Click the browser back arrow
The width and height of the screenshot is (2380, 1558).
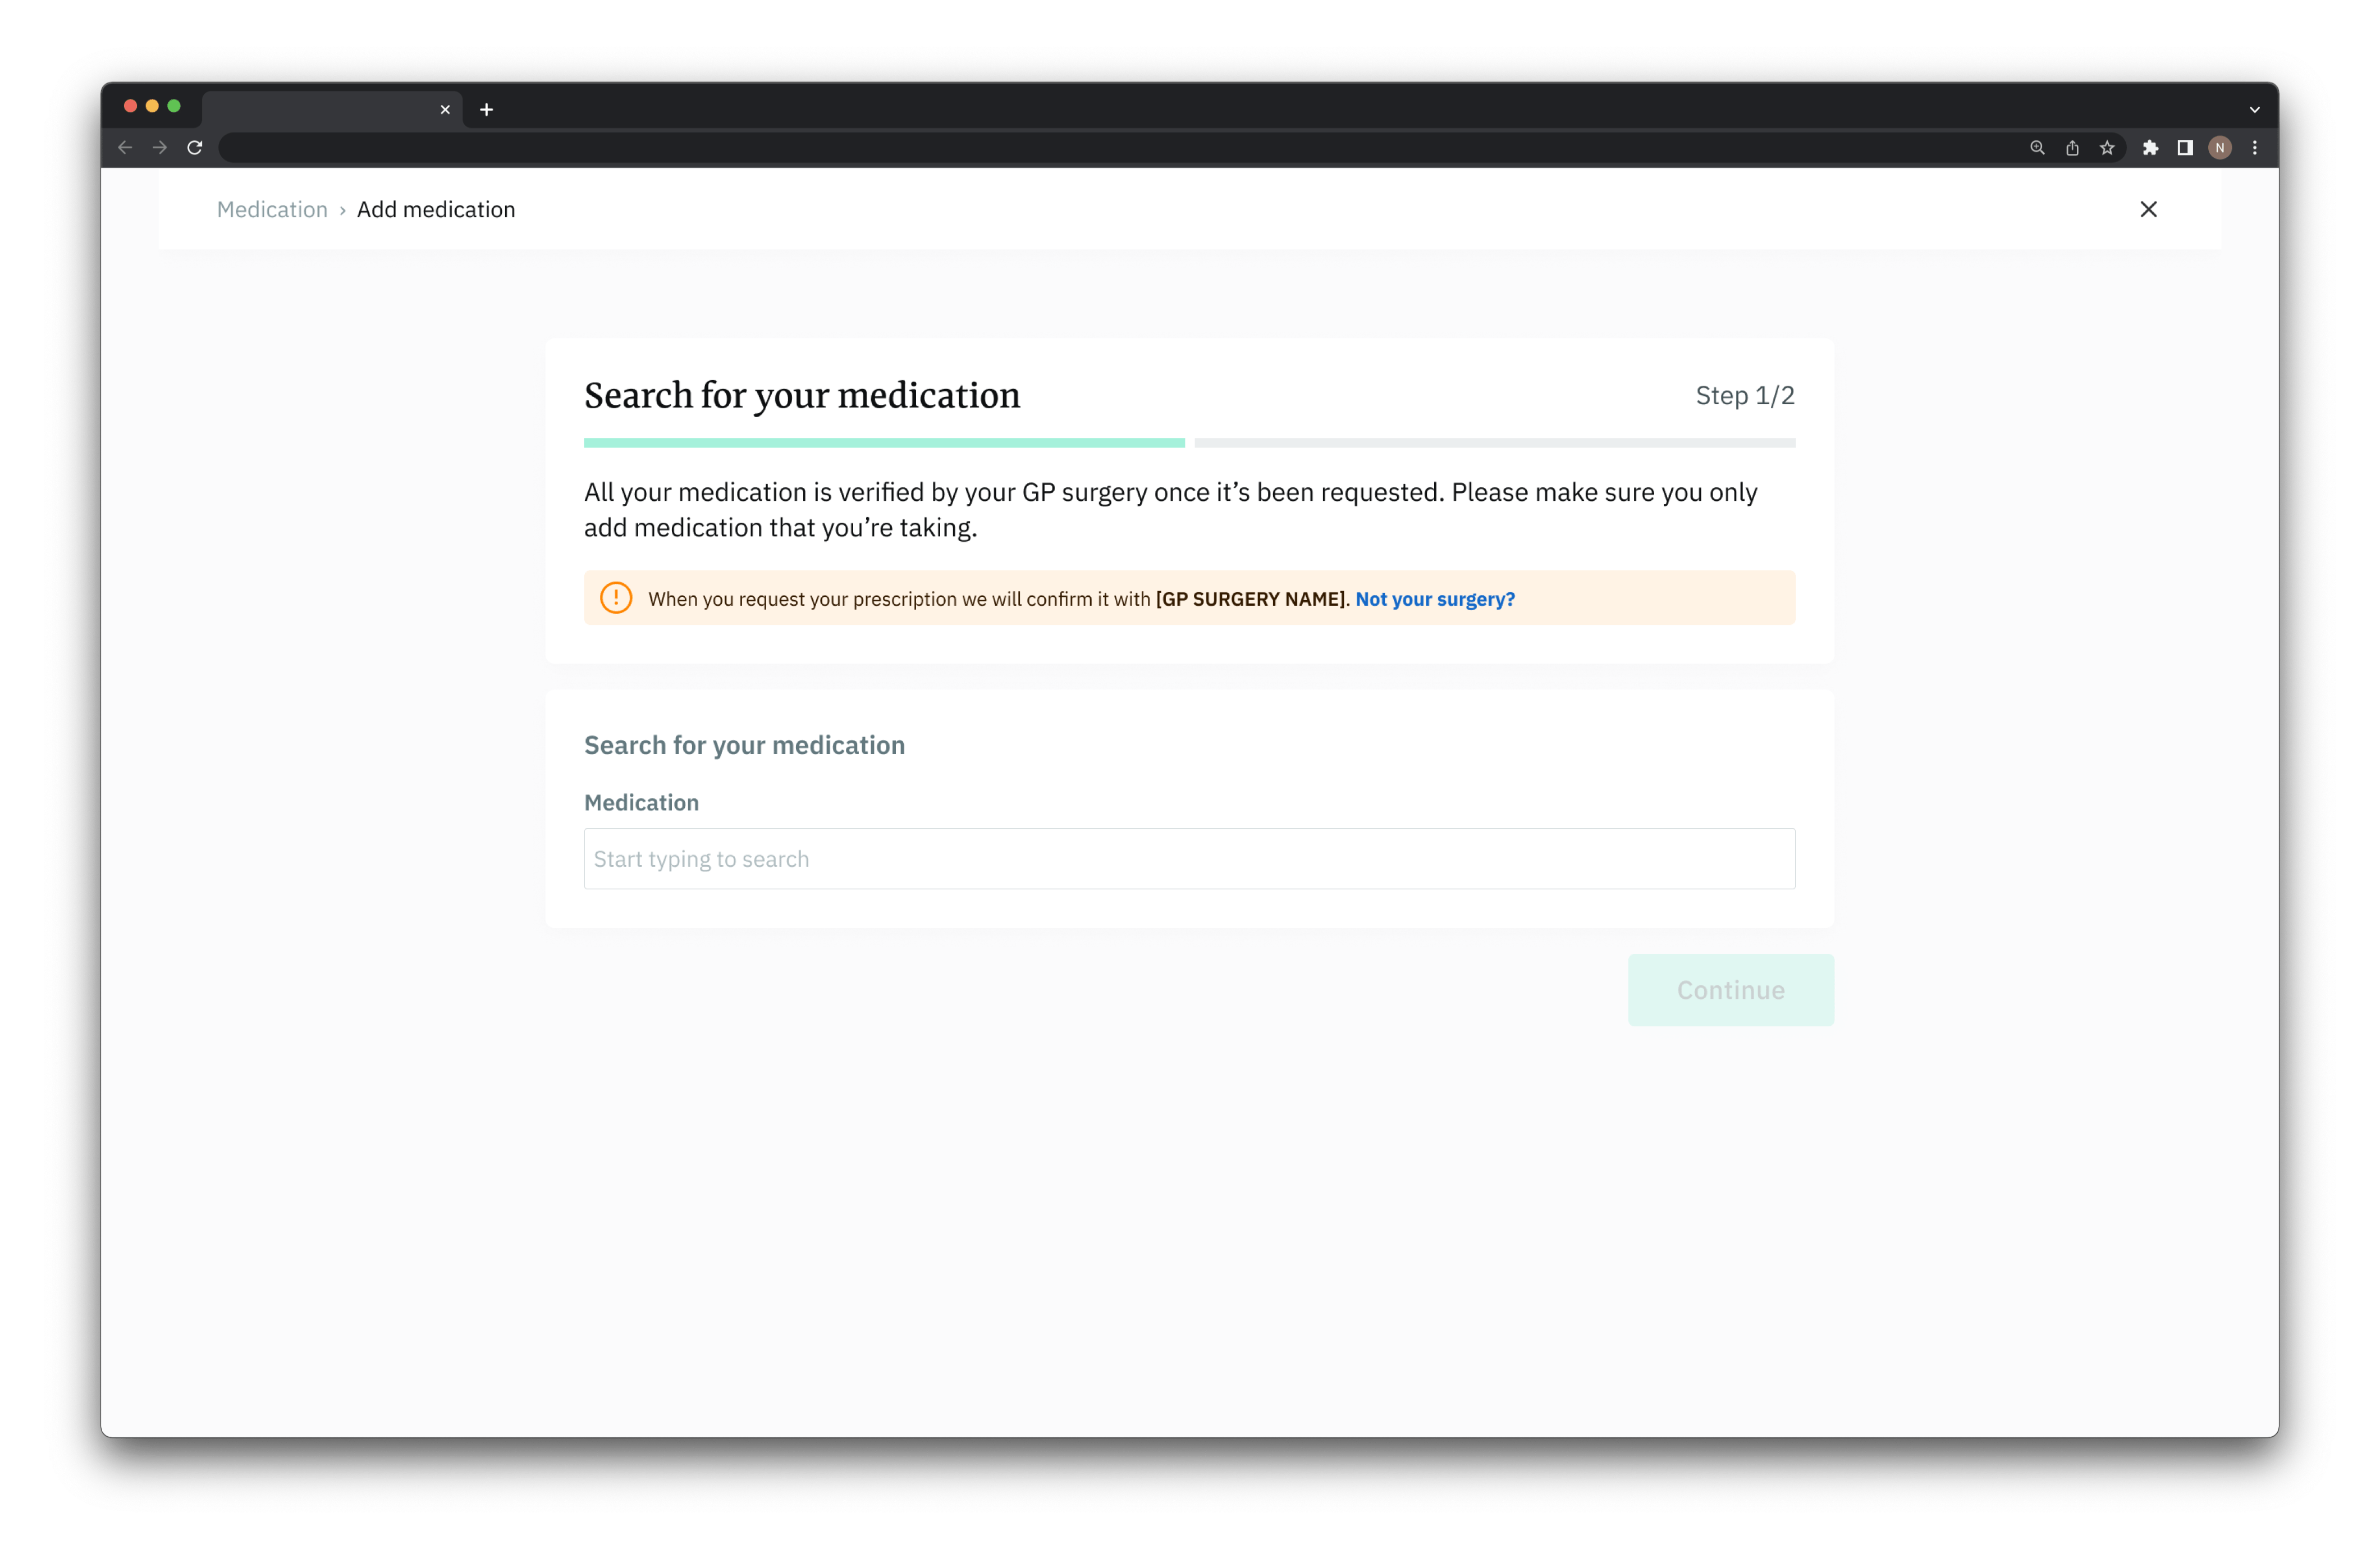click(x=125, y=148)
